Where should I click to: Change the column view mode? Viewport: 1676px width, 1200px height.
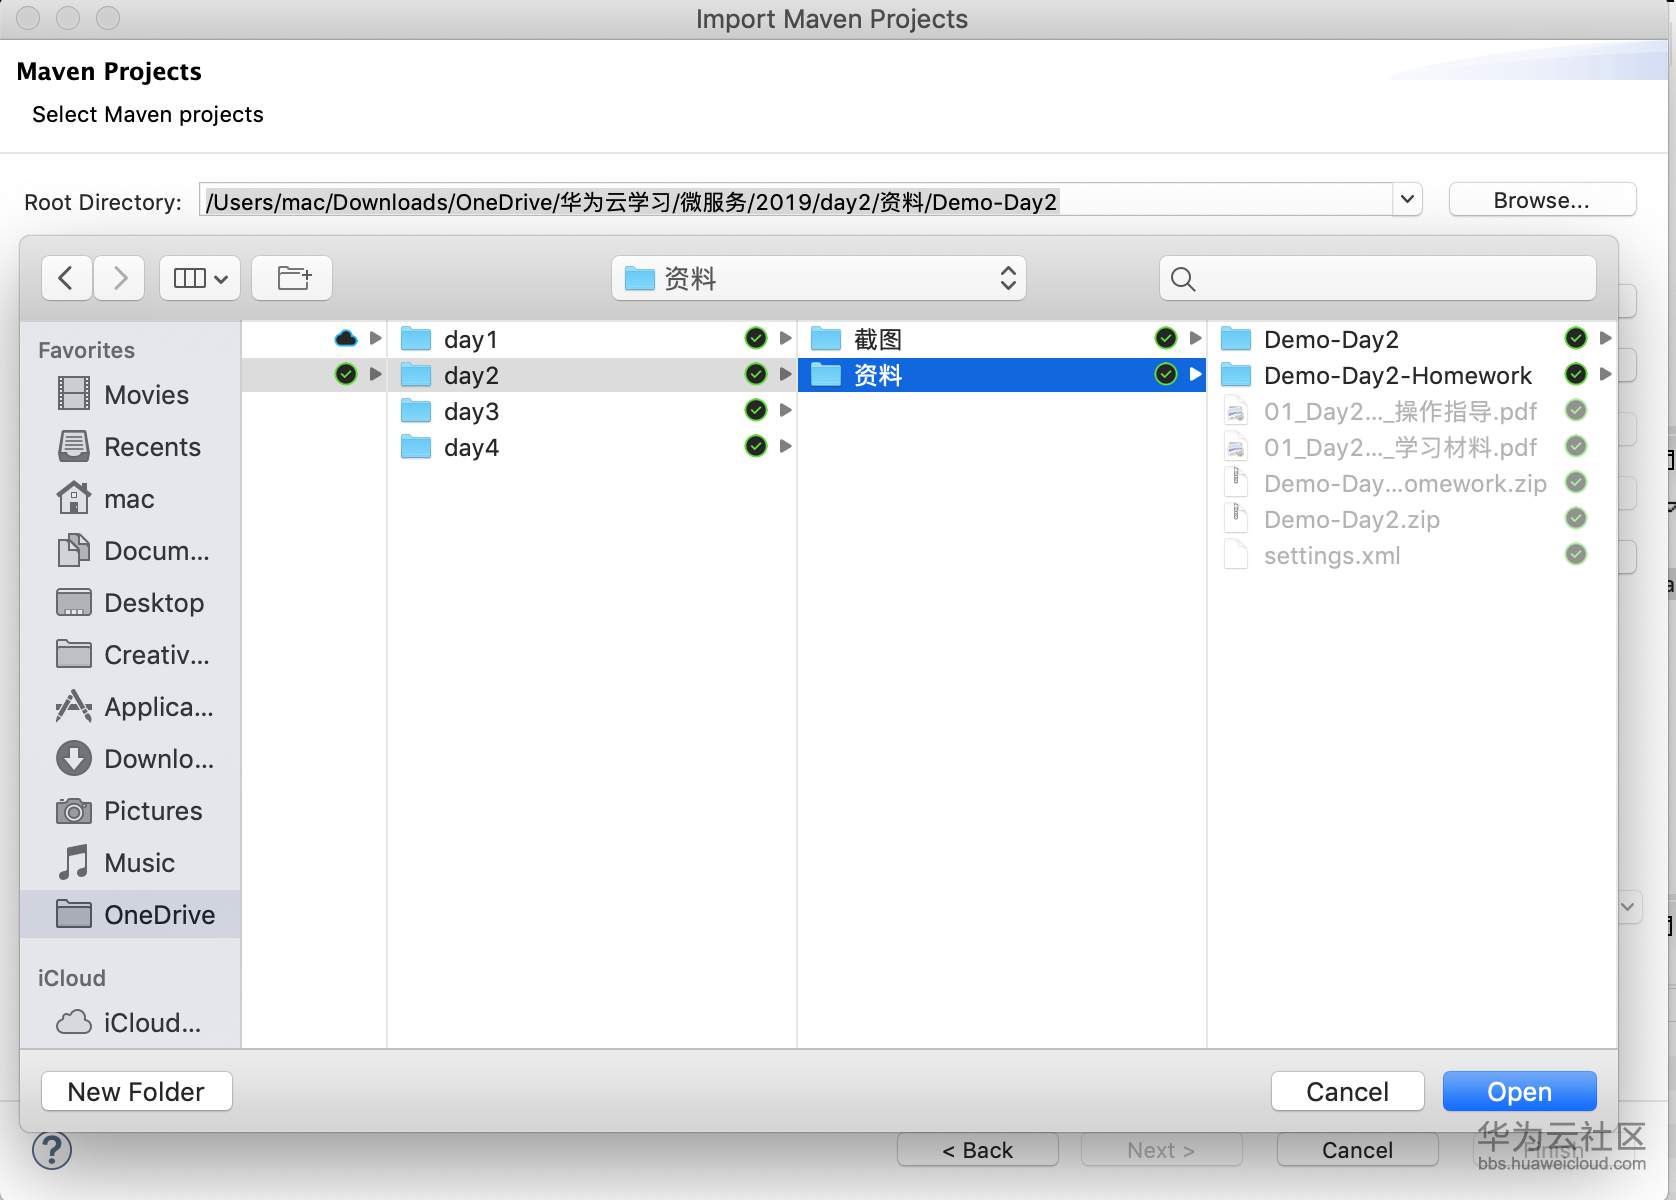pyautogui.click(x=200, y=278)
